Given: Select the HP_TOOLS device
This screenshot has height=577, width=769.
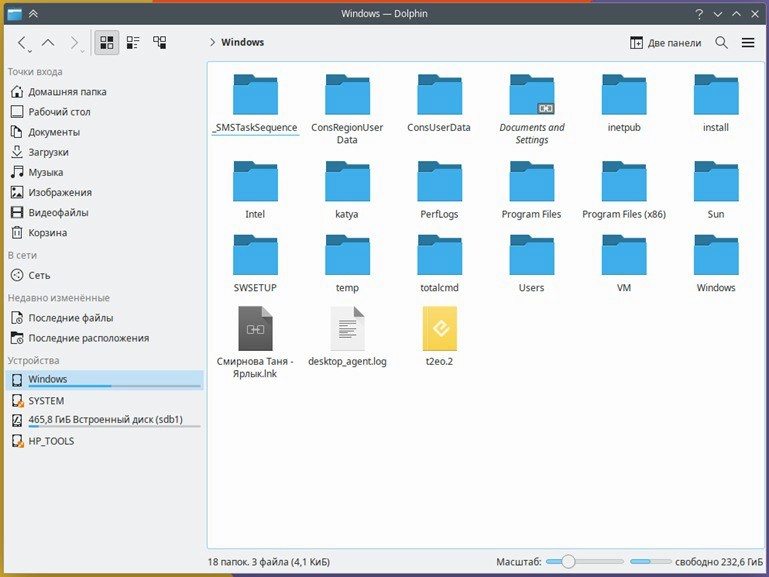Looking at the screenshot, I should point(104,441).
